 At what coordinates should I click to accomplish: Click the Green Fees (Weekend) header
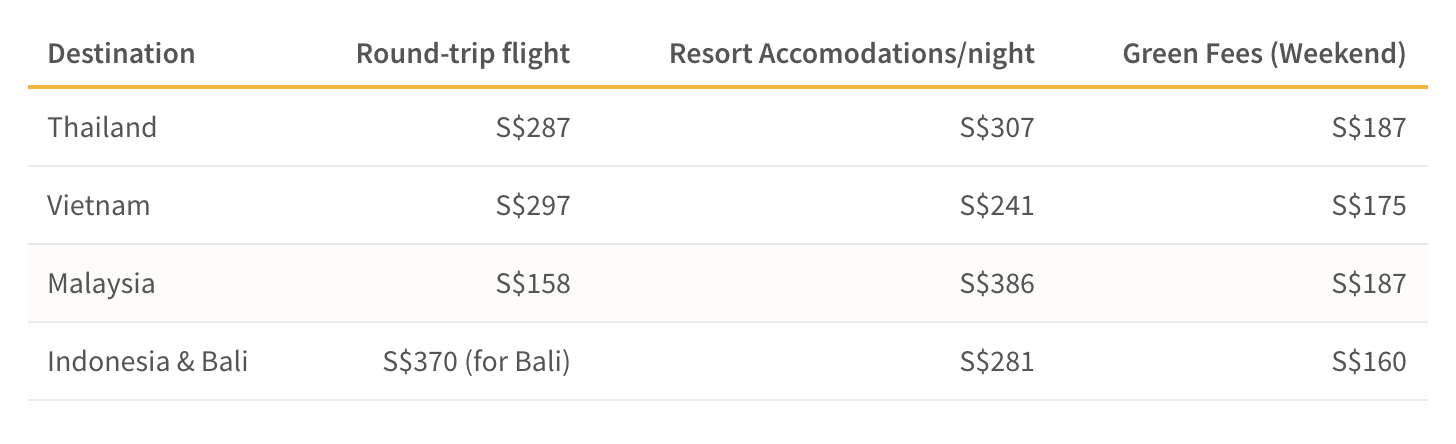pos(1265,53)
